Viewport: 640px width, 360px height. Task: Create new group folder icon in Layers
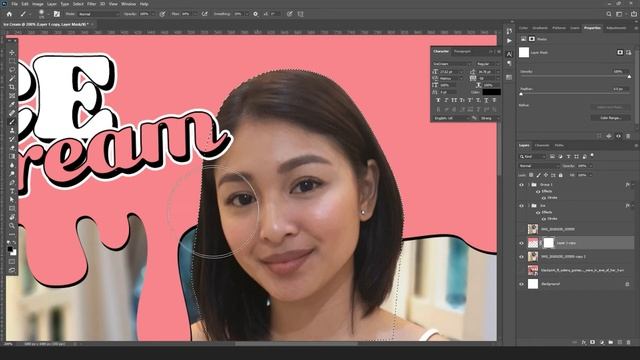tap(611, 342)
